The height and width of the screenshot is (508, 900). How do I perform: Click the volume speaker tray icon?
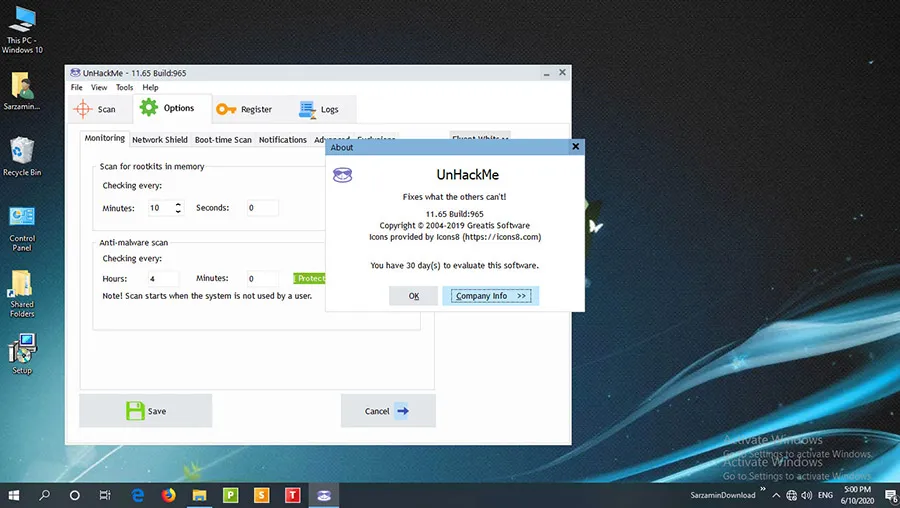point(806,495)
